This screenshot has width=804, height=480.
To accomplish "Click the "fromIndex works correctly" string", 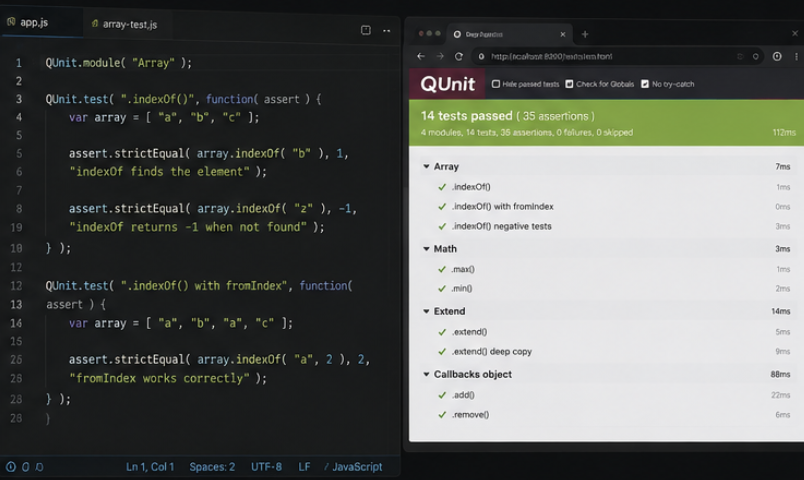I will 159,378.
